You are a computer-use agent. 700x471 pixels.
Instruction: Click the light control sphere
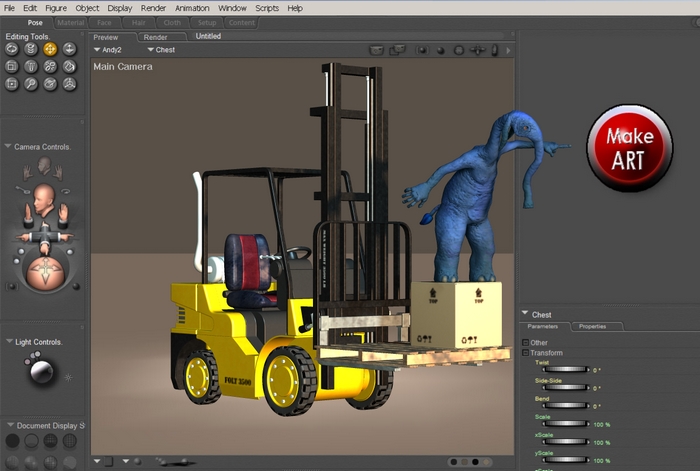(42, 372)
